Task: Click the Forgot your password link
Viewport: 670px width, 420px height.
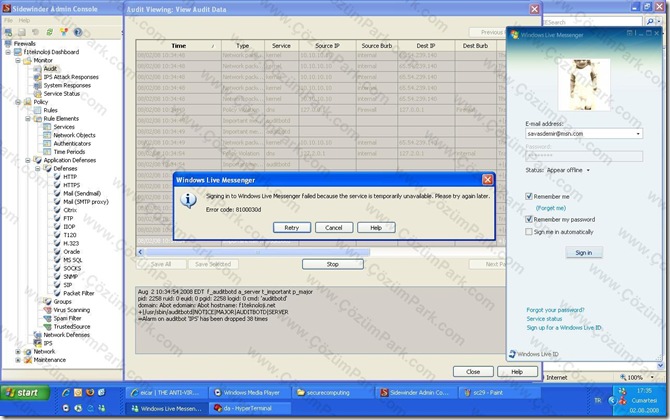Action: [x=555, y=310]
